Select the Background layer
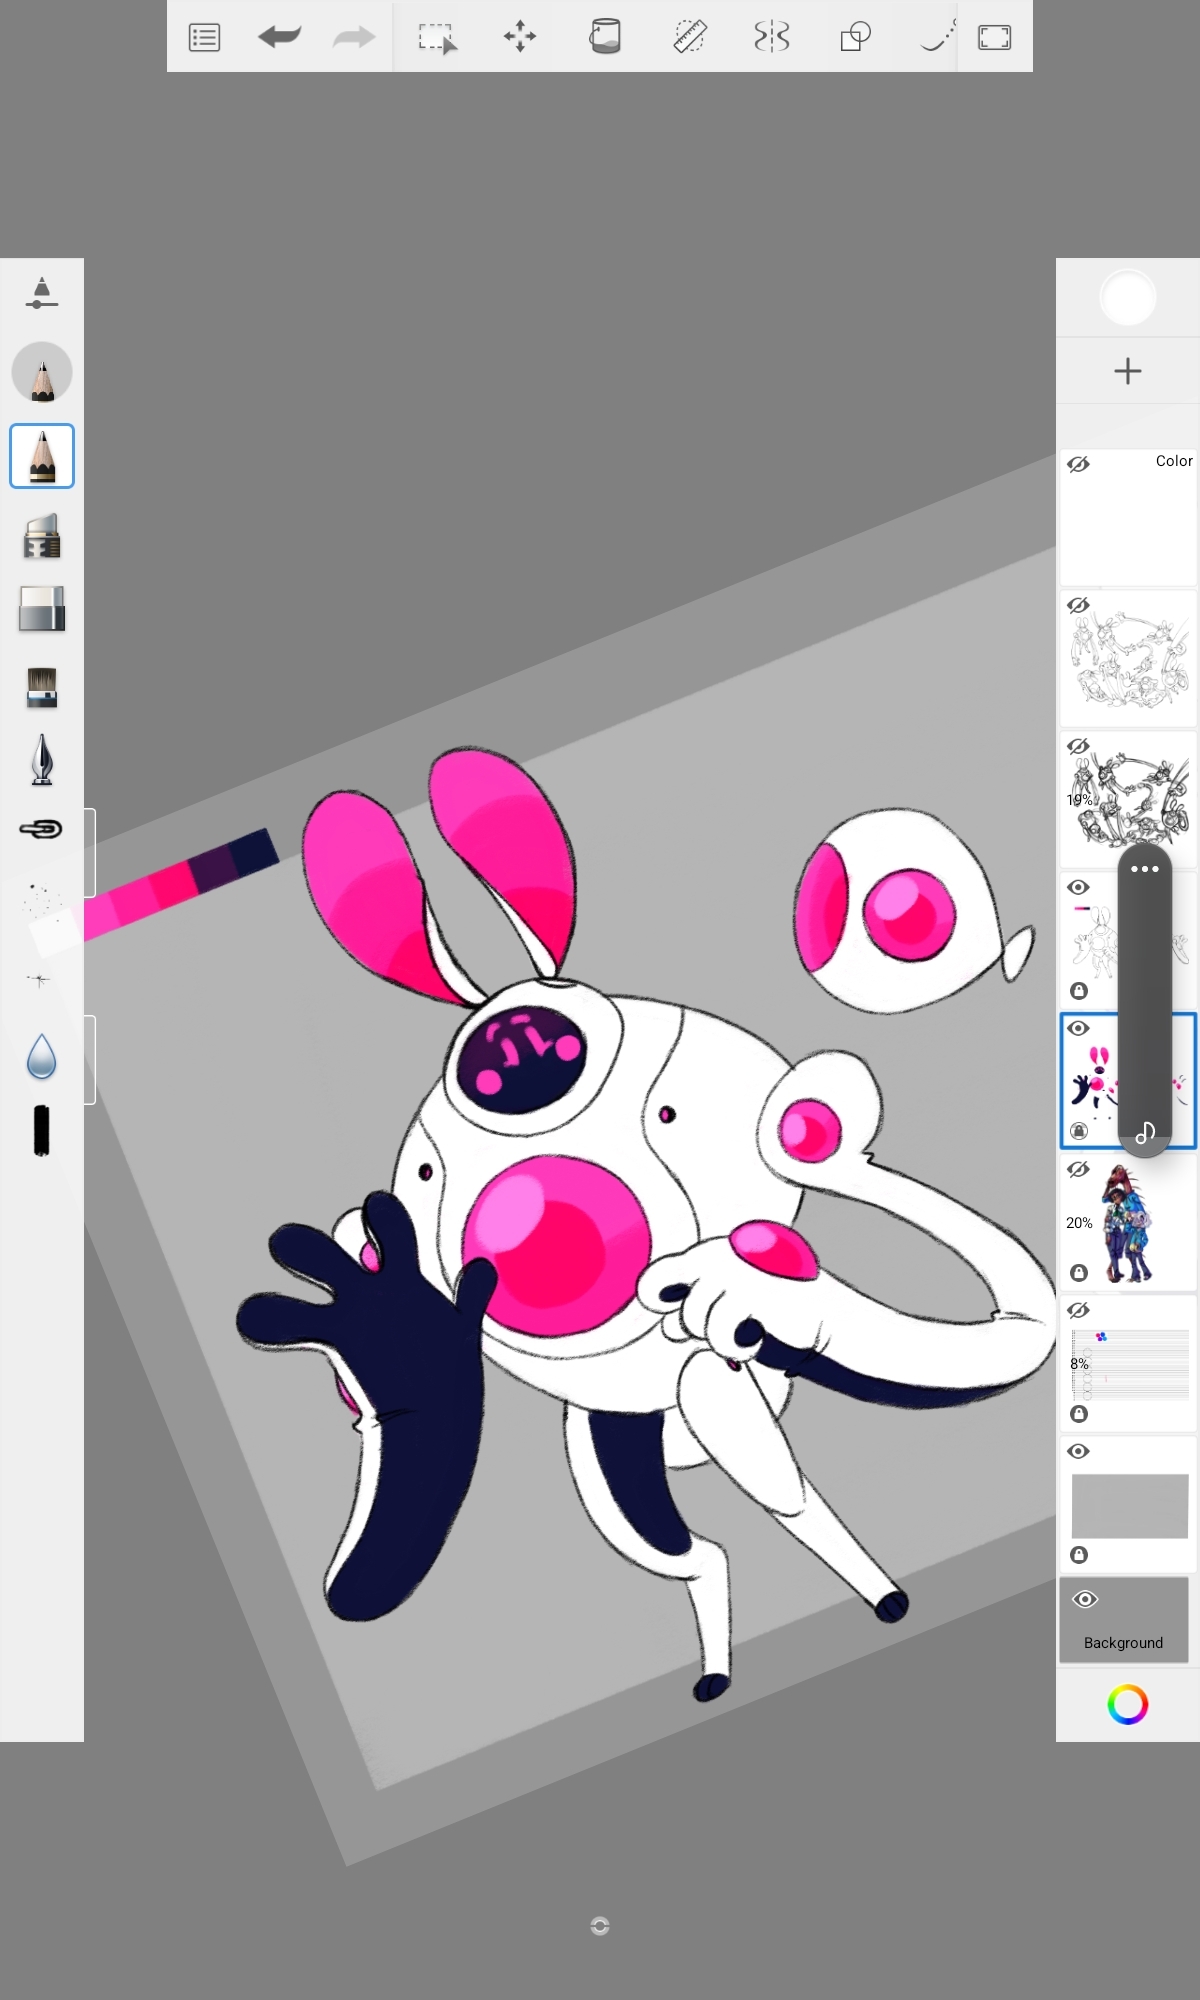Screen dimensions: 1200x2000 point(1124,1621)
